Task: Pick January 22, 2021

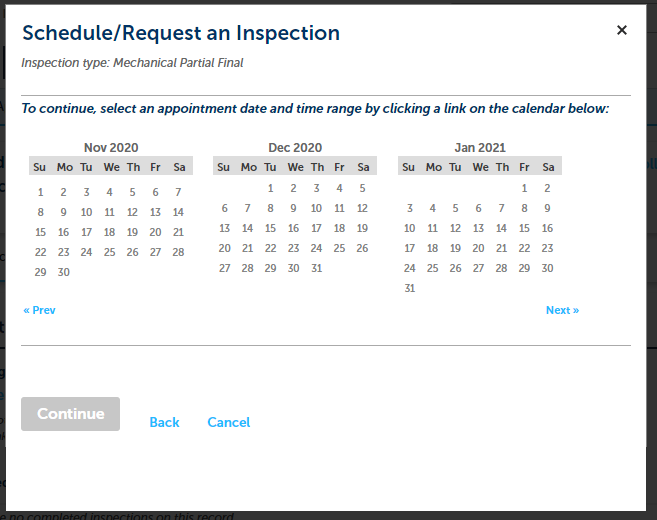Action: tap(524, 248)
